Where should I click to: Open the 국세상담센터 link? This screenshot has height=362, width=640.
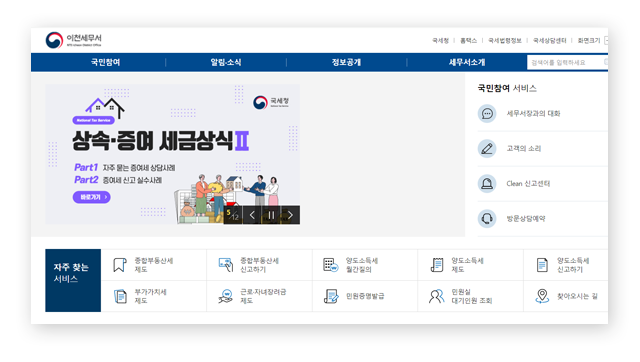pos(549,40)
